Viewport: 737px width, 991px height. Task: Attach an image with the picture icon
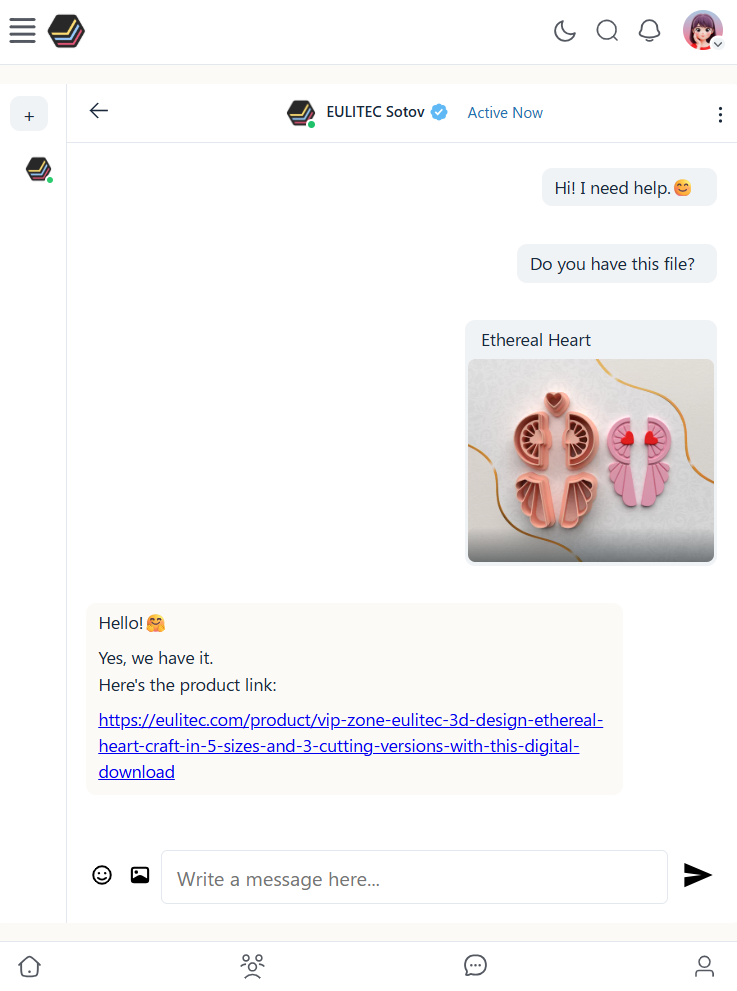140,875
